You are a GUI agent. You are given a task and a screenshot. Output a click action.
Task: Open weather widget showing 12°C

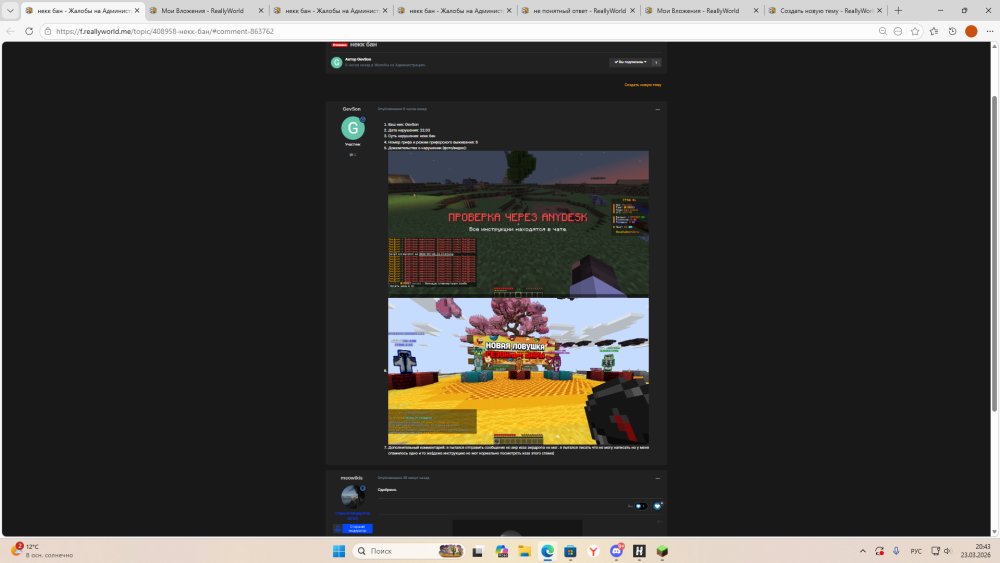click(x=42, y=551)
